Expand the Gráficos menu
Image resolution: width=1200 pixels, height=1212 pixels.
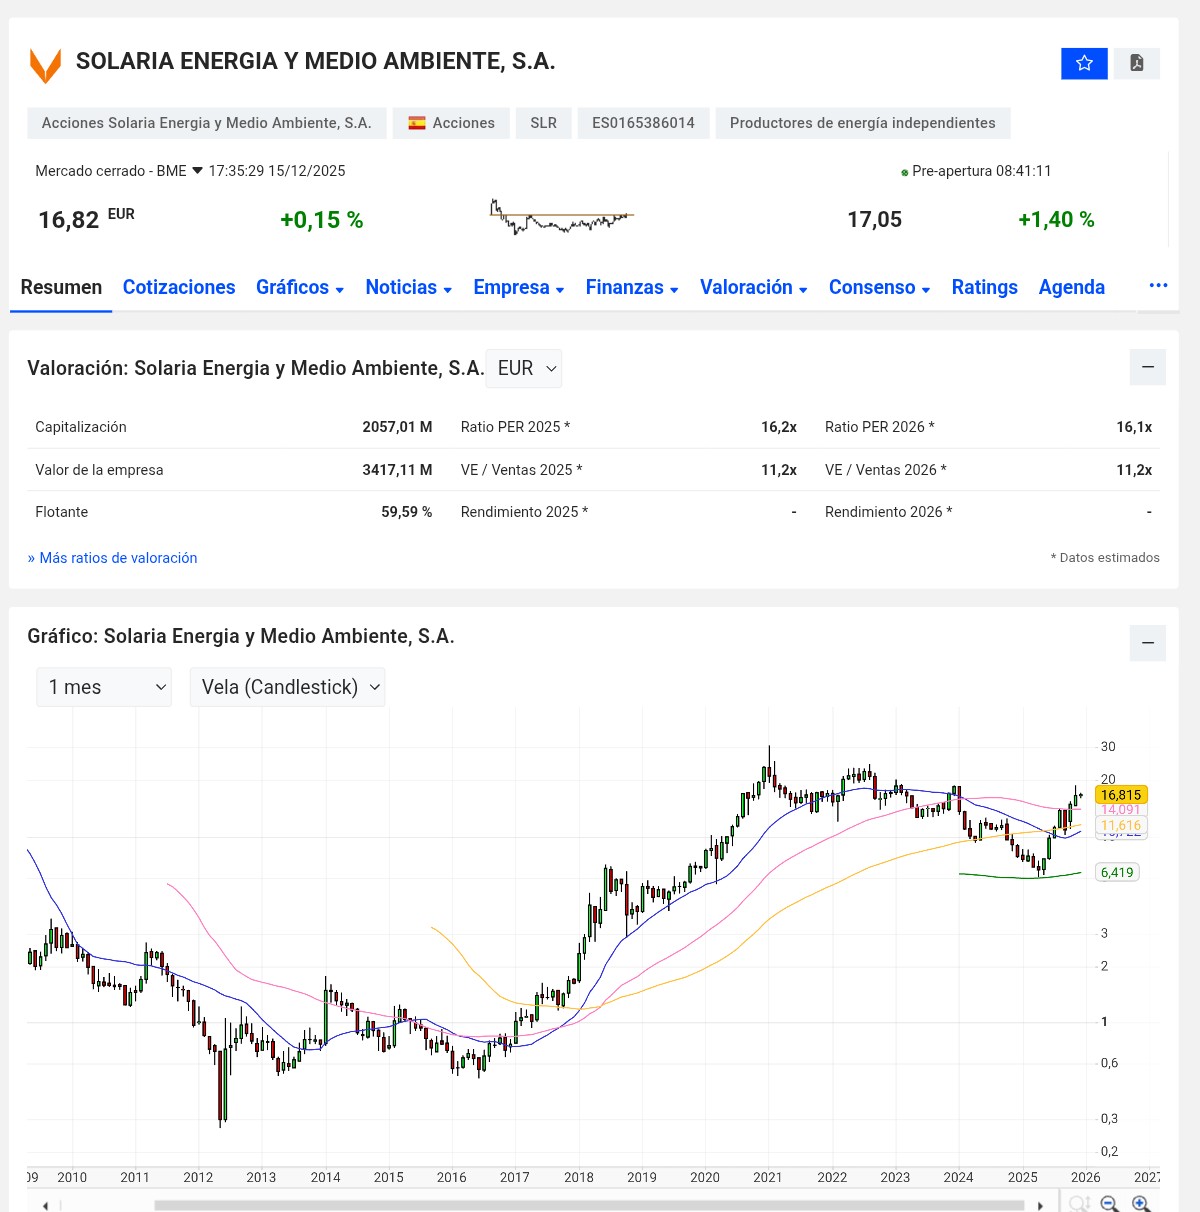click(x=300, y=287)
